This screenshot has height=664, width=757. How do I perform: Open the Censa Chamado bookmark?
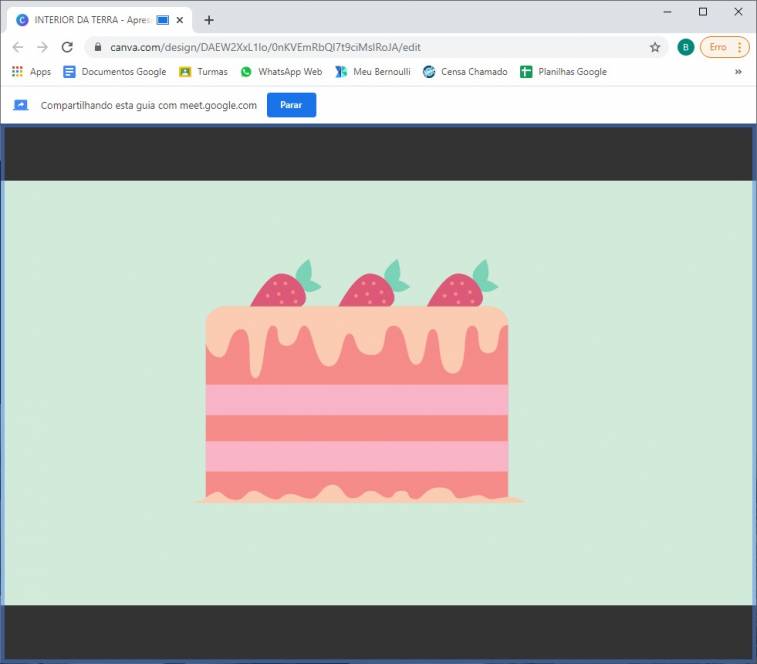click(x=465, y=72)
